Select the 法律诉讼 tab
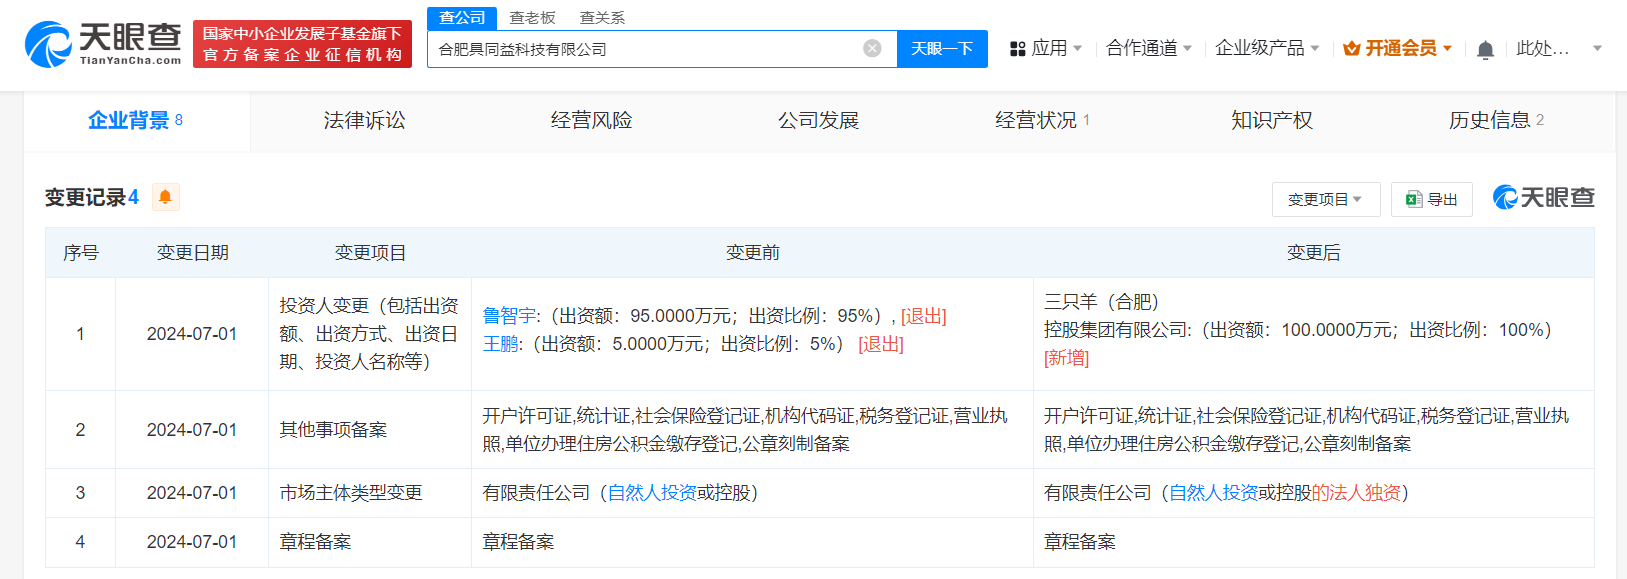Image resolution: width=1627 pixels, height=579 pixels. [x=364, y=121]
